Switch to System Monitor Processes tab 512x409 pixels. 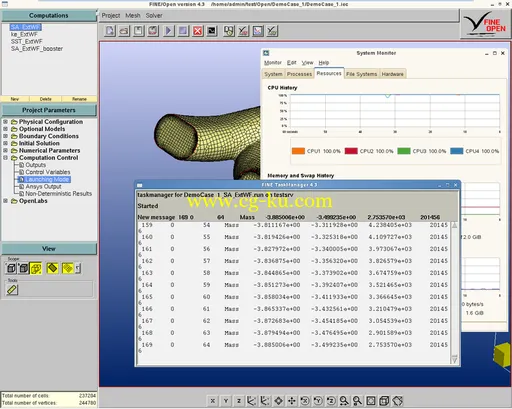click(299, 74)
